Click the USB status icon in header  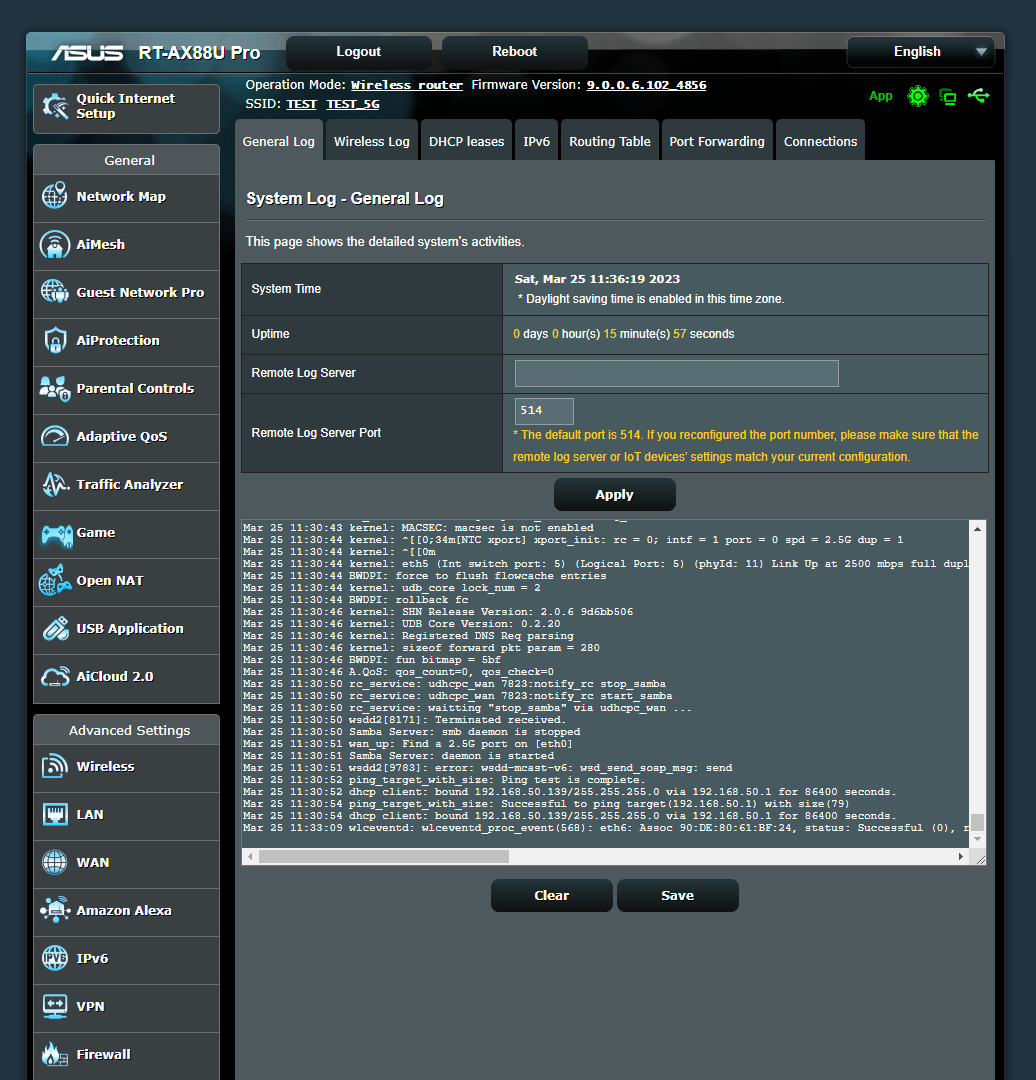tap(979, 96)
